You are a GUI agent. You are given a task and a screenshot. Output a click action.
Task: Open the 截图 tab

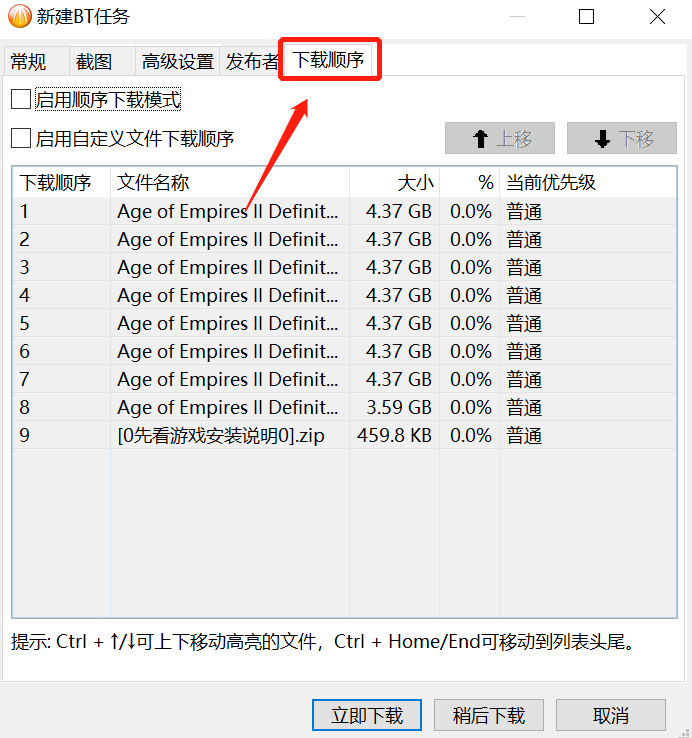coord(102,61)
